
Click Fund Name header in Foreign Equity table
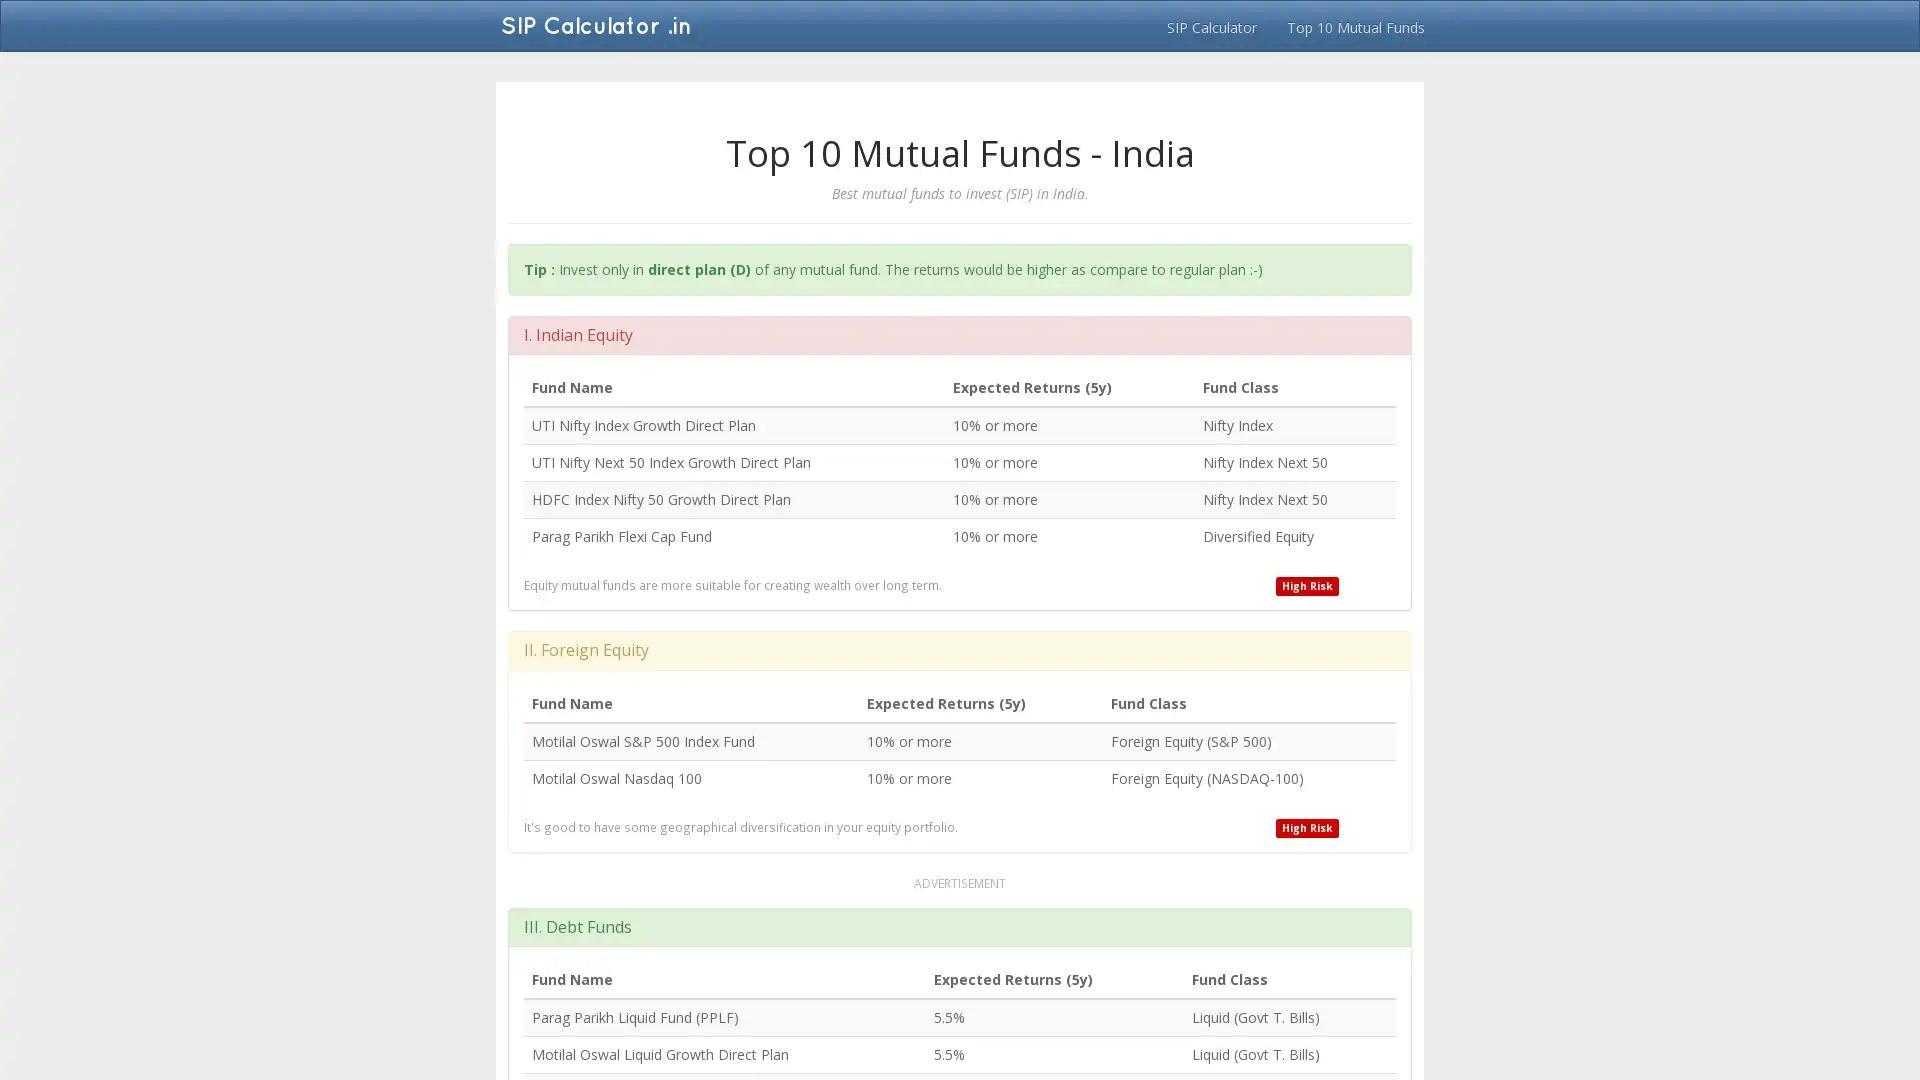pos(572,704)
